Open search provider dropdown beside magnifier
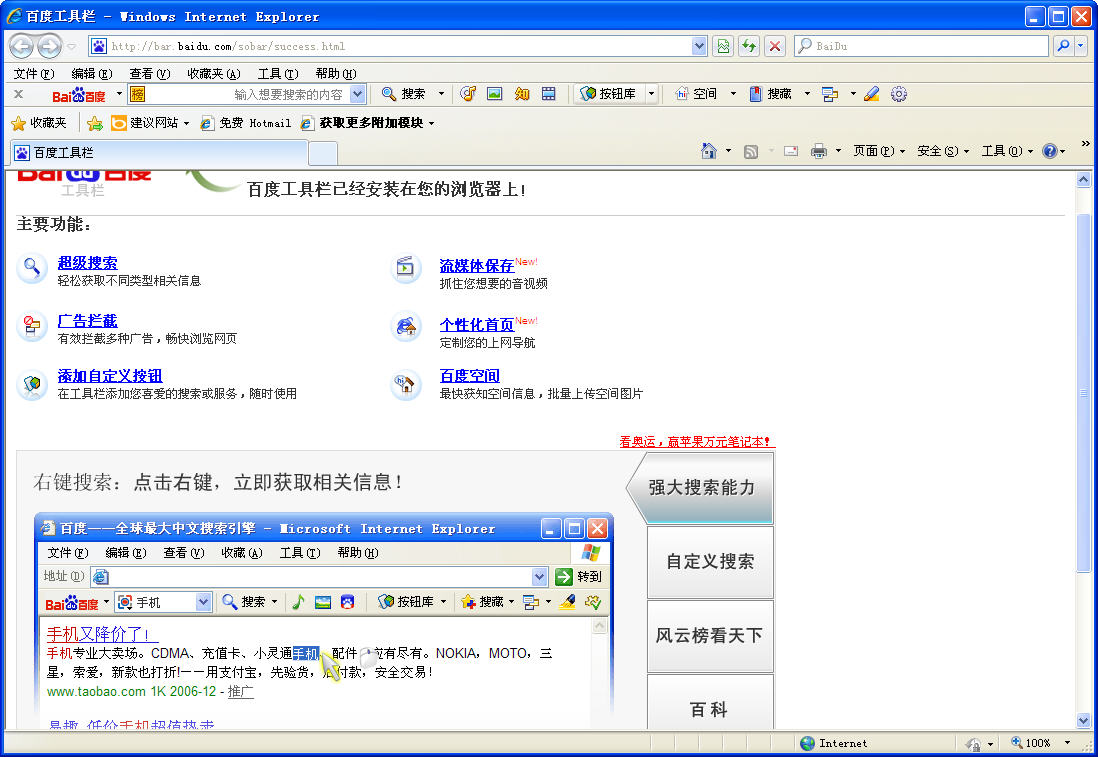 click(x=1080, y=46)
